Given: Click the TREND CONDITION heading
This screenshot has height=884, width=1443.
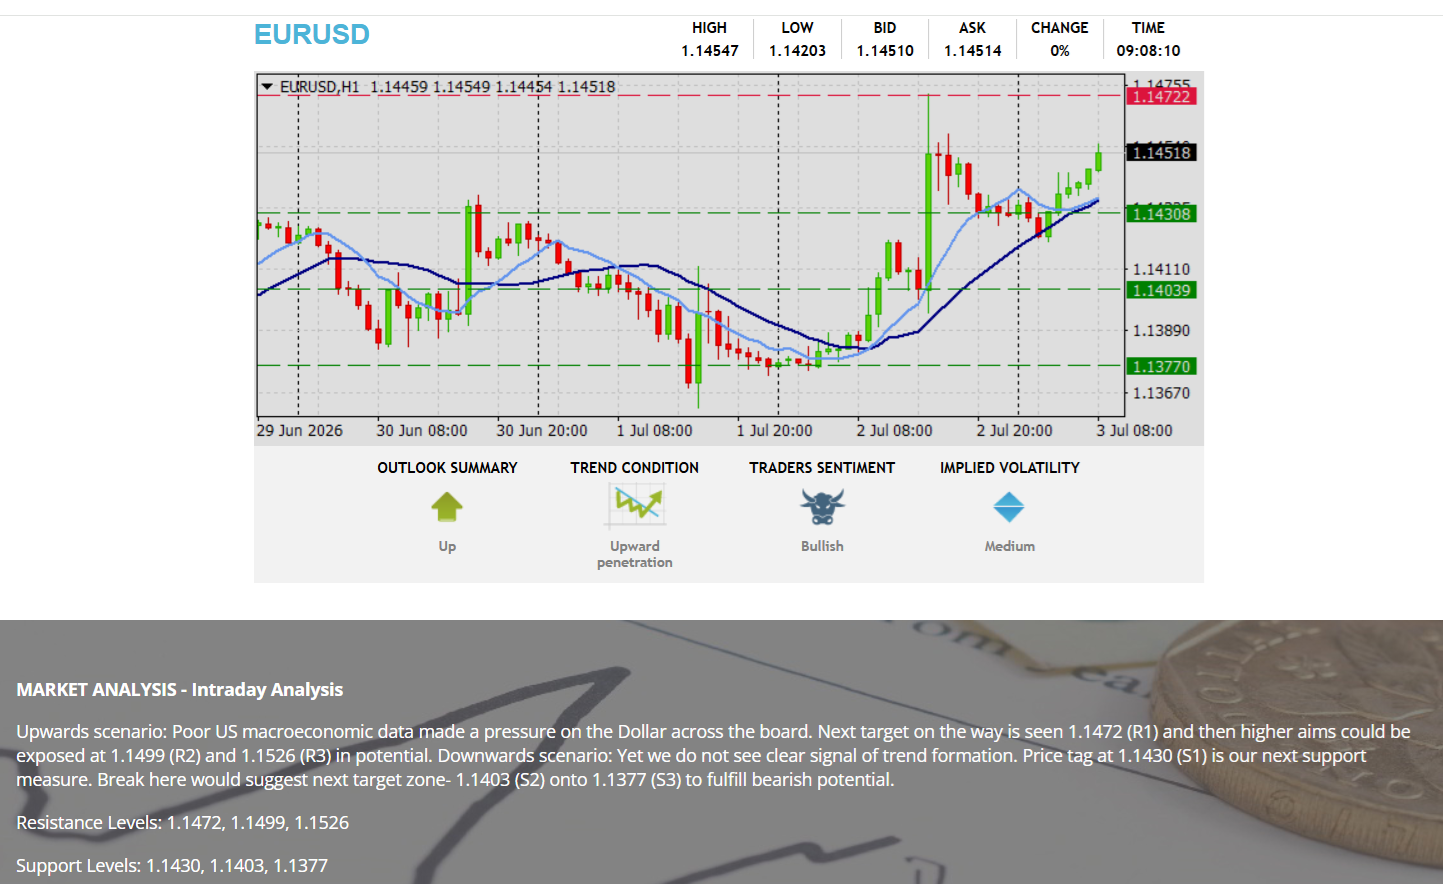Looking at the screenshot, I should (635, 468).
